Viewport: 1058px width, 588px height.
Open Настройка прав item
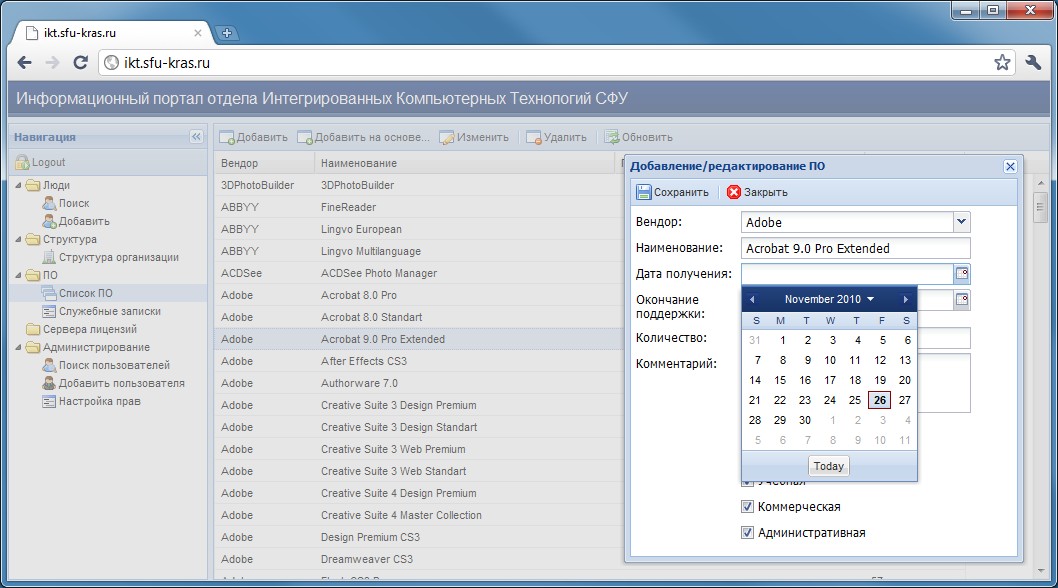point(91,401)
